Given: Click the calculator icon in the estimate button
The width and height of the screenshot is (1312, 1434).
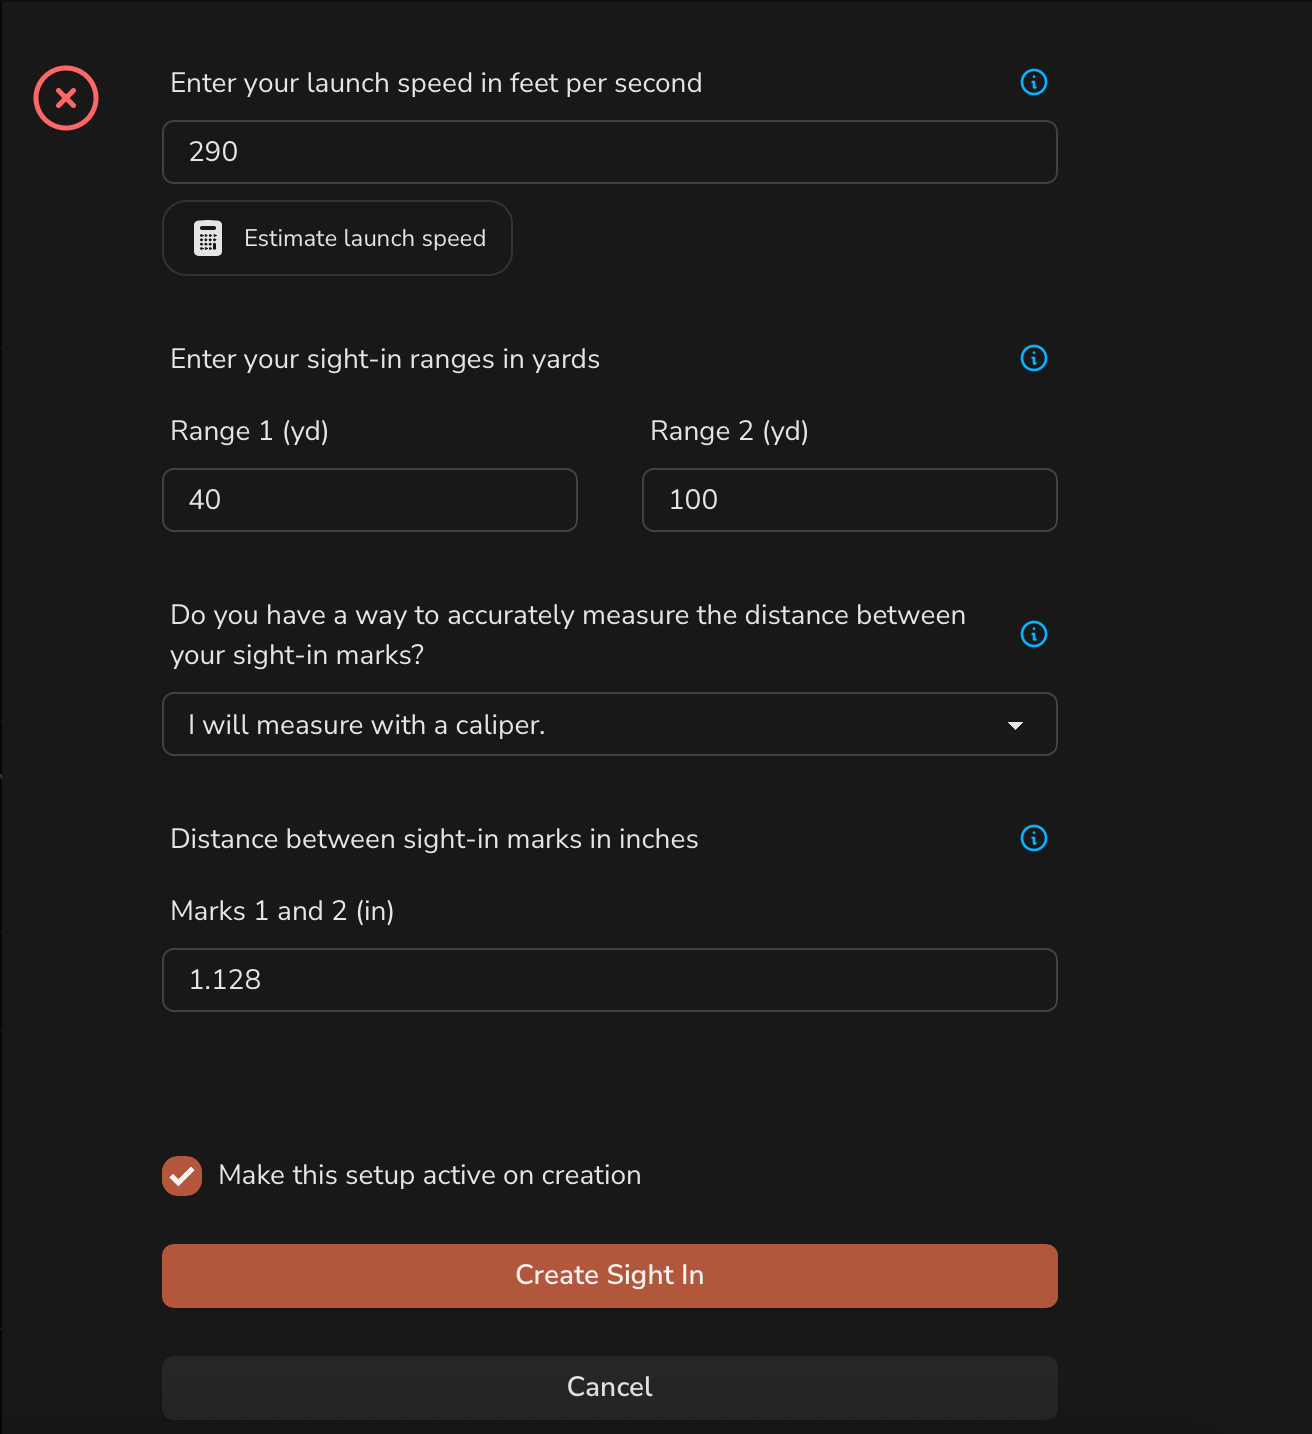Looking at the screenshot, I should (x=208, y=238).
